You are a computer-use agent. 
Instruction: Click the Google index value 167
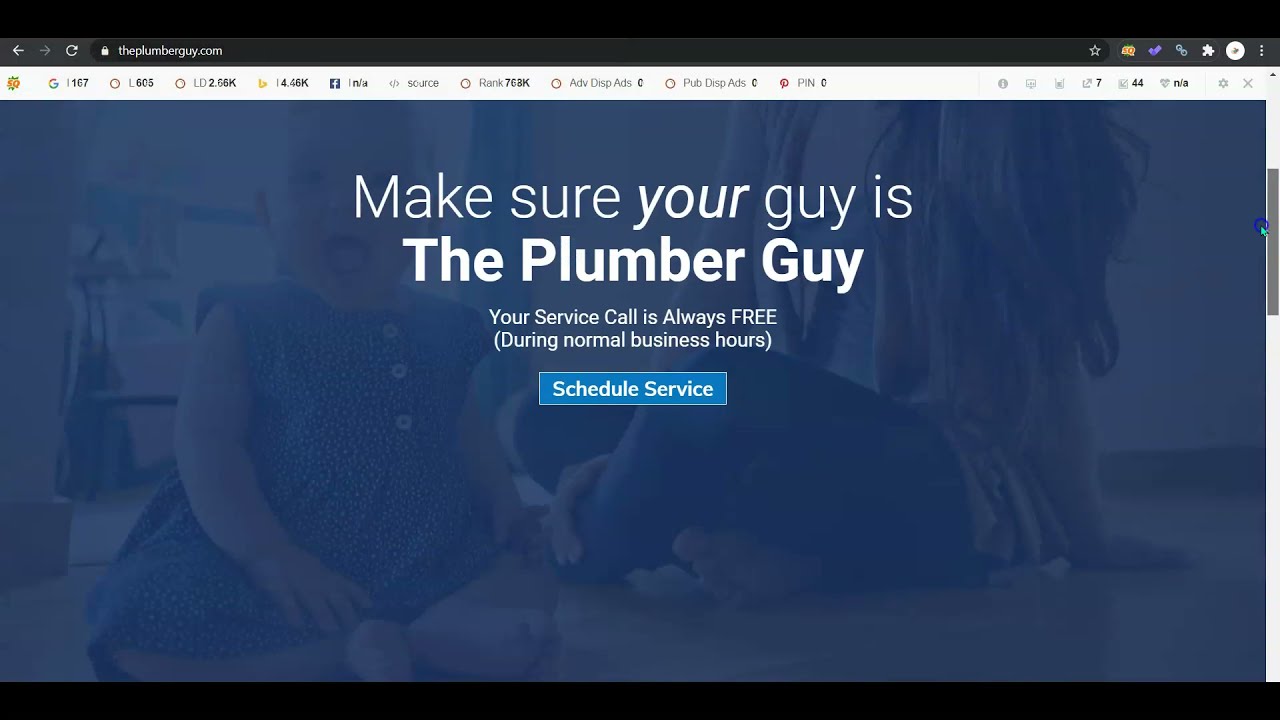(69, 83)
